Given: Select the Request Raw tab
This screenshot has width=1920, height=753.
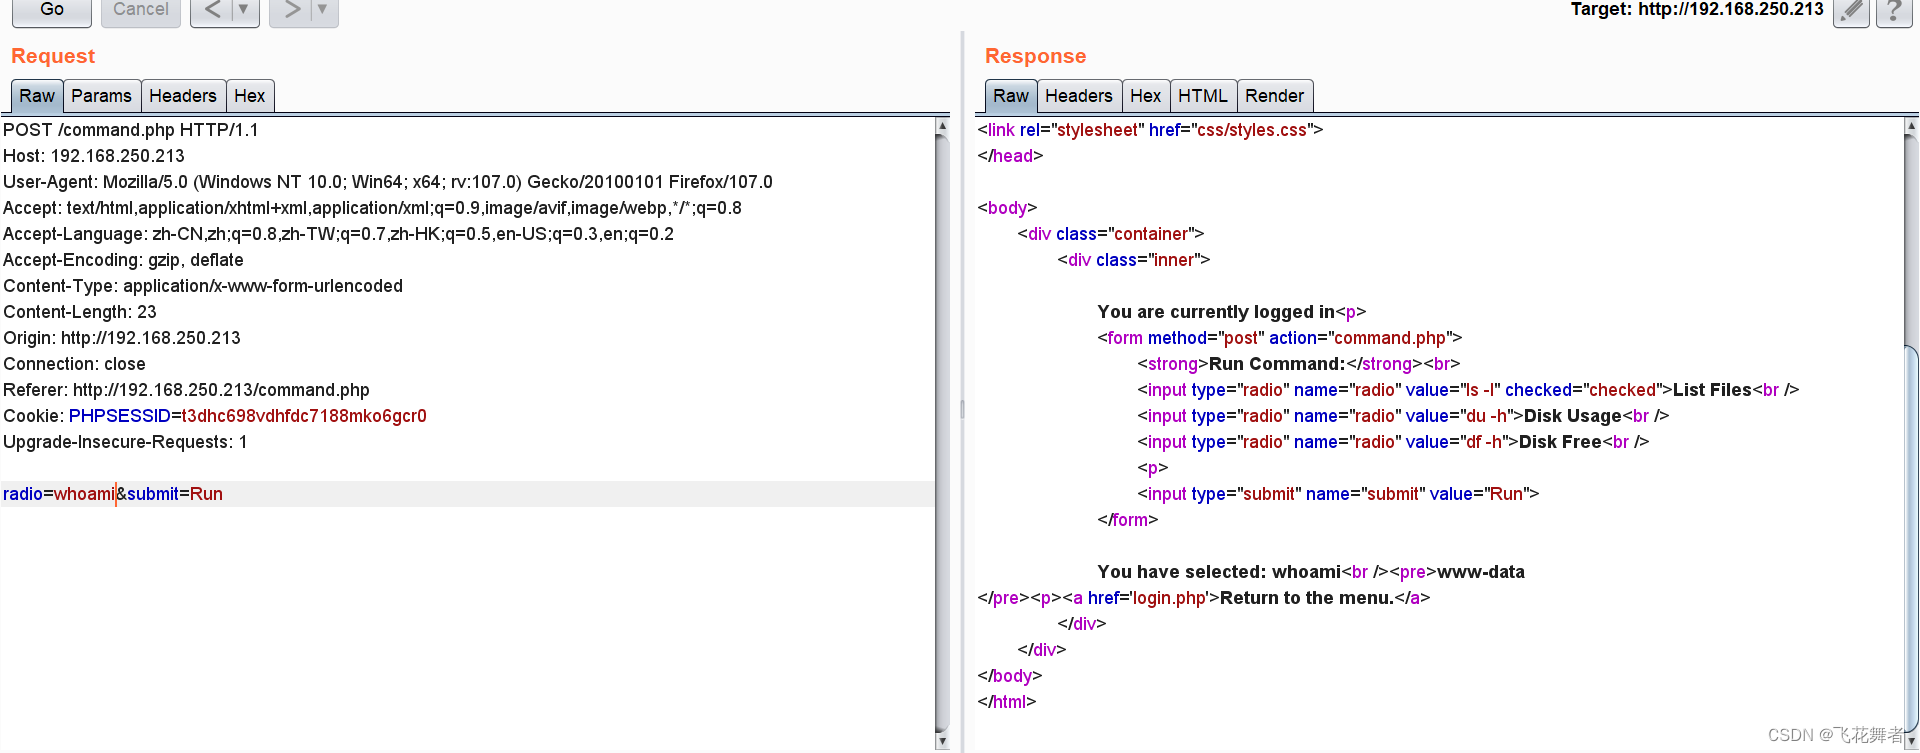Looking at the screenshot, I should [x=37, y=96].
